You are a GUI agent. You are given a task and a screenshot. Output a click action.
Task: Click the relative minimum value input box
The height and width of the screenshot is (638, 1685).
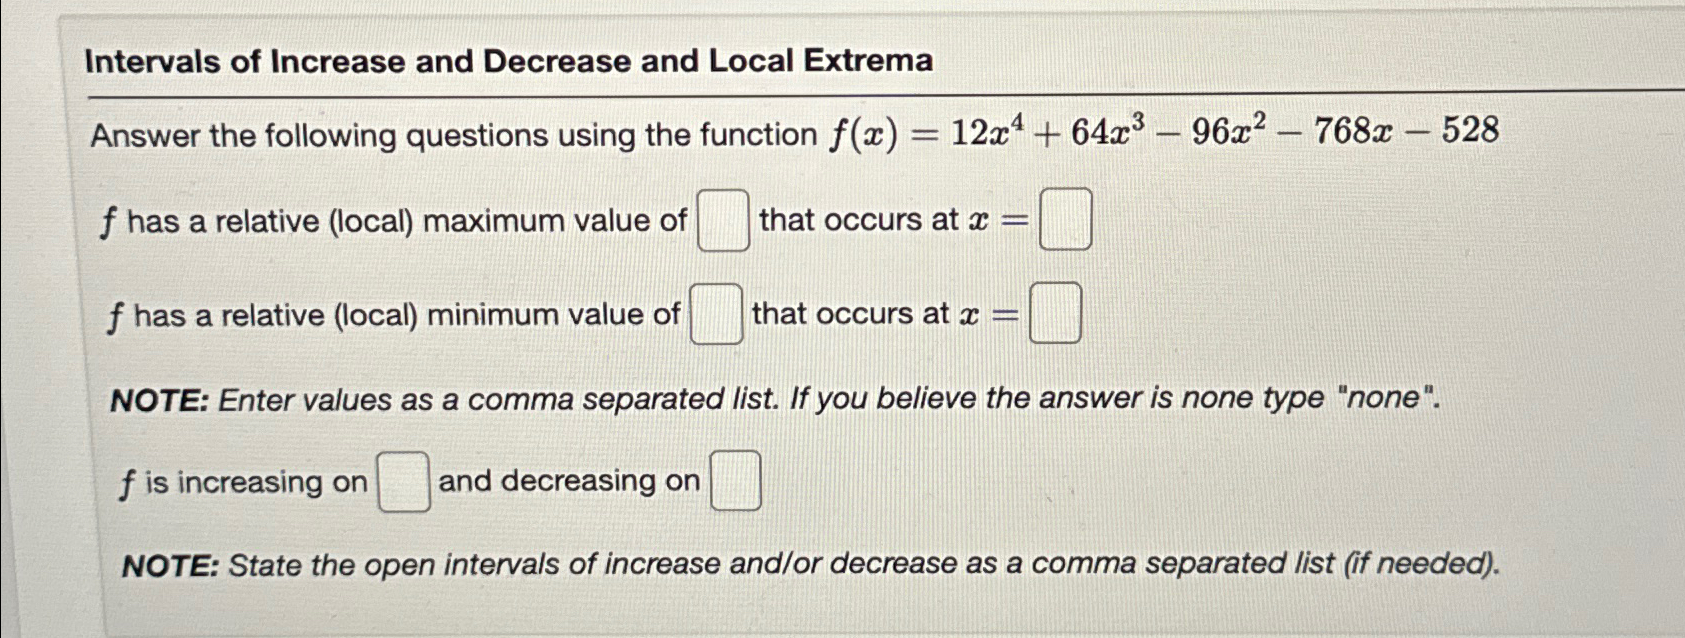tap(716, 314)
